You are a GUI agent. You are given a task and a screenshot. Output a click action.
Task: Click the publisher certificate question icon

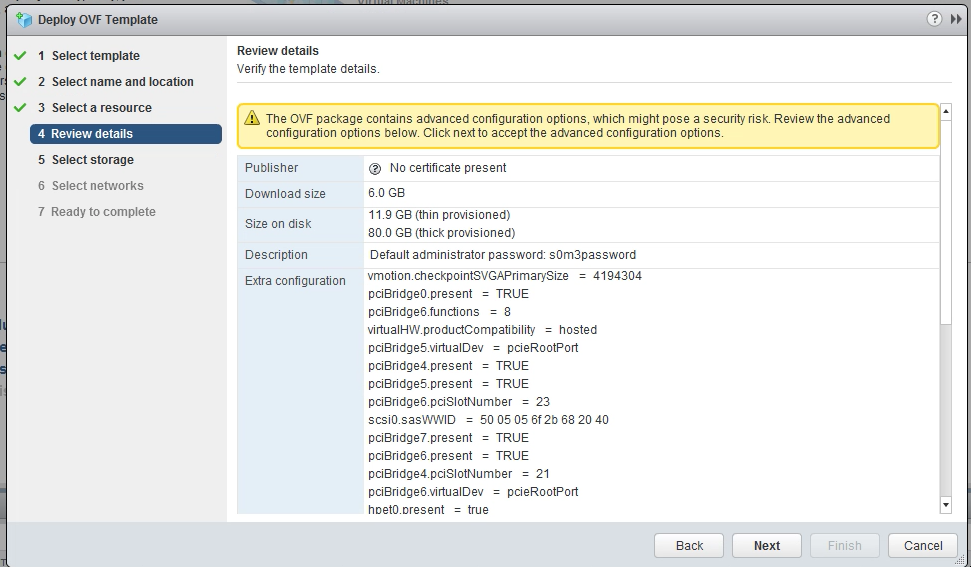click(x=375, y=168)
